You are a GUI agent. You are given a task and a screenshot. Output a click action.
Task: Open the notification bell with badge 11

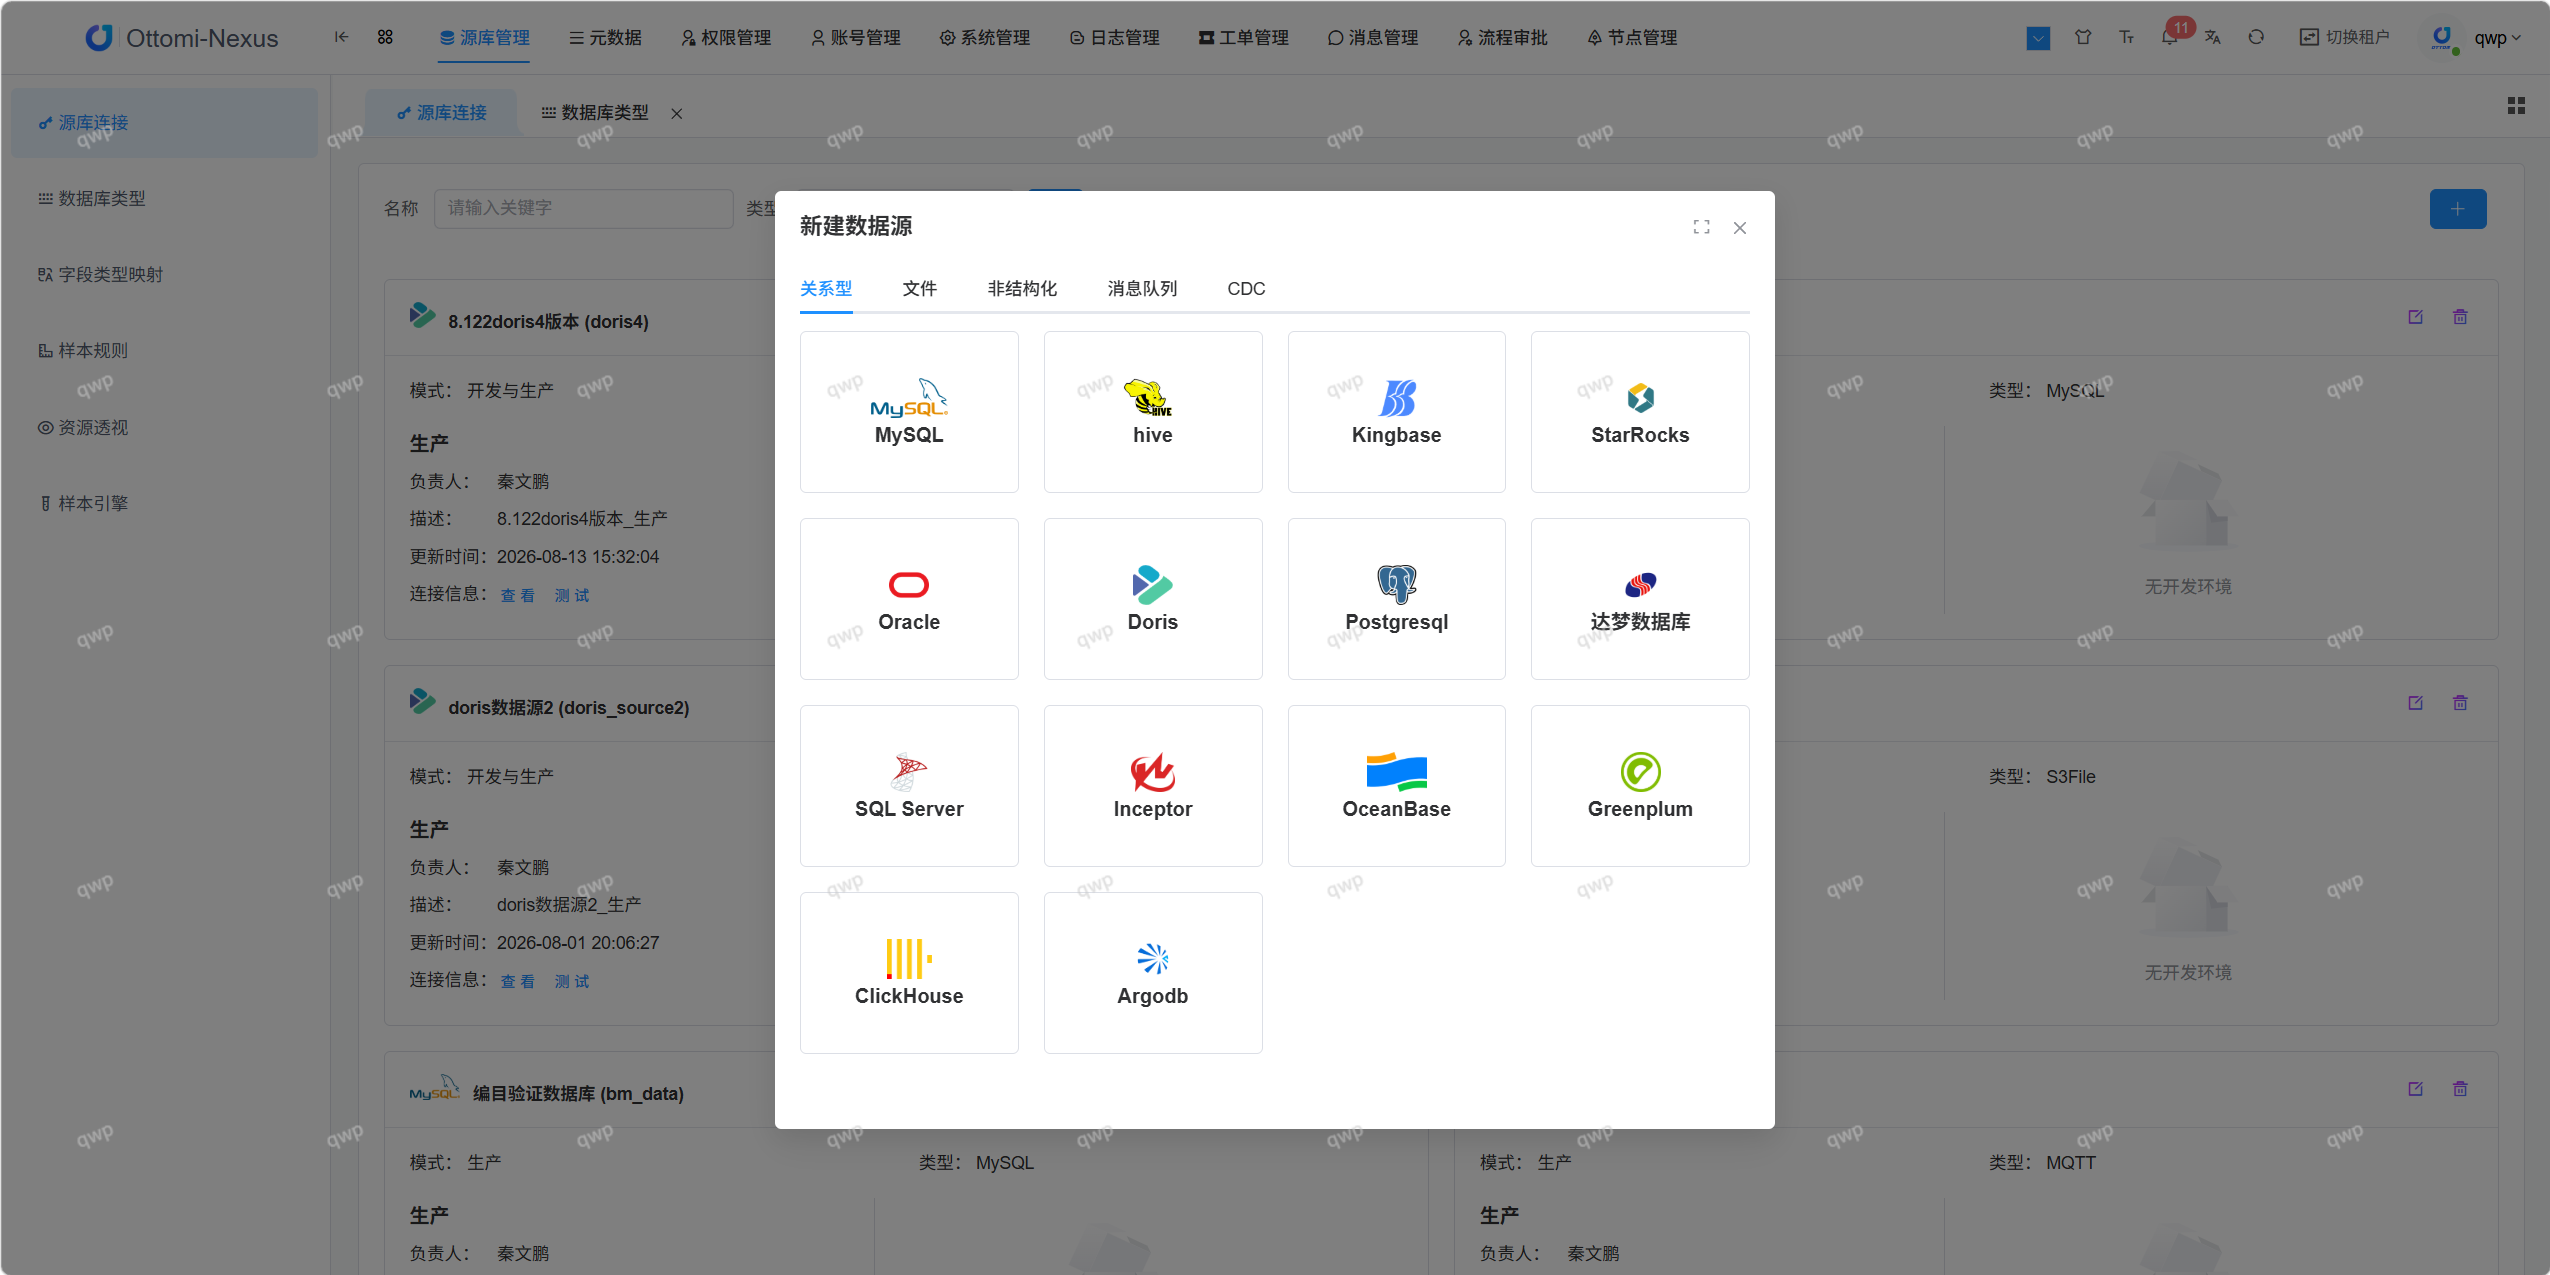pyautogui.click(x=2170, y=37)
